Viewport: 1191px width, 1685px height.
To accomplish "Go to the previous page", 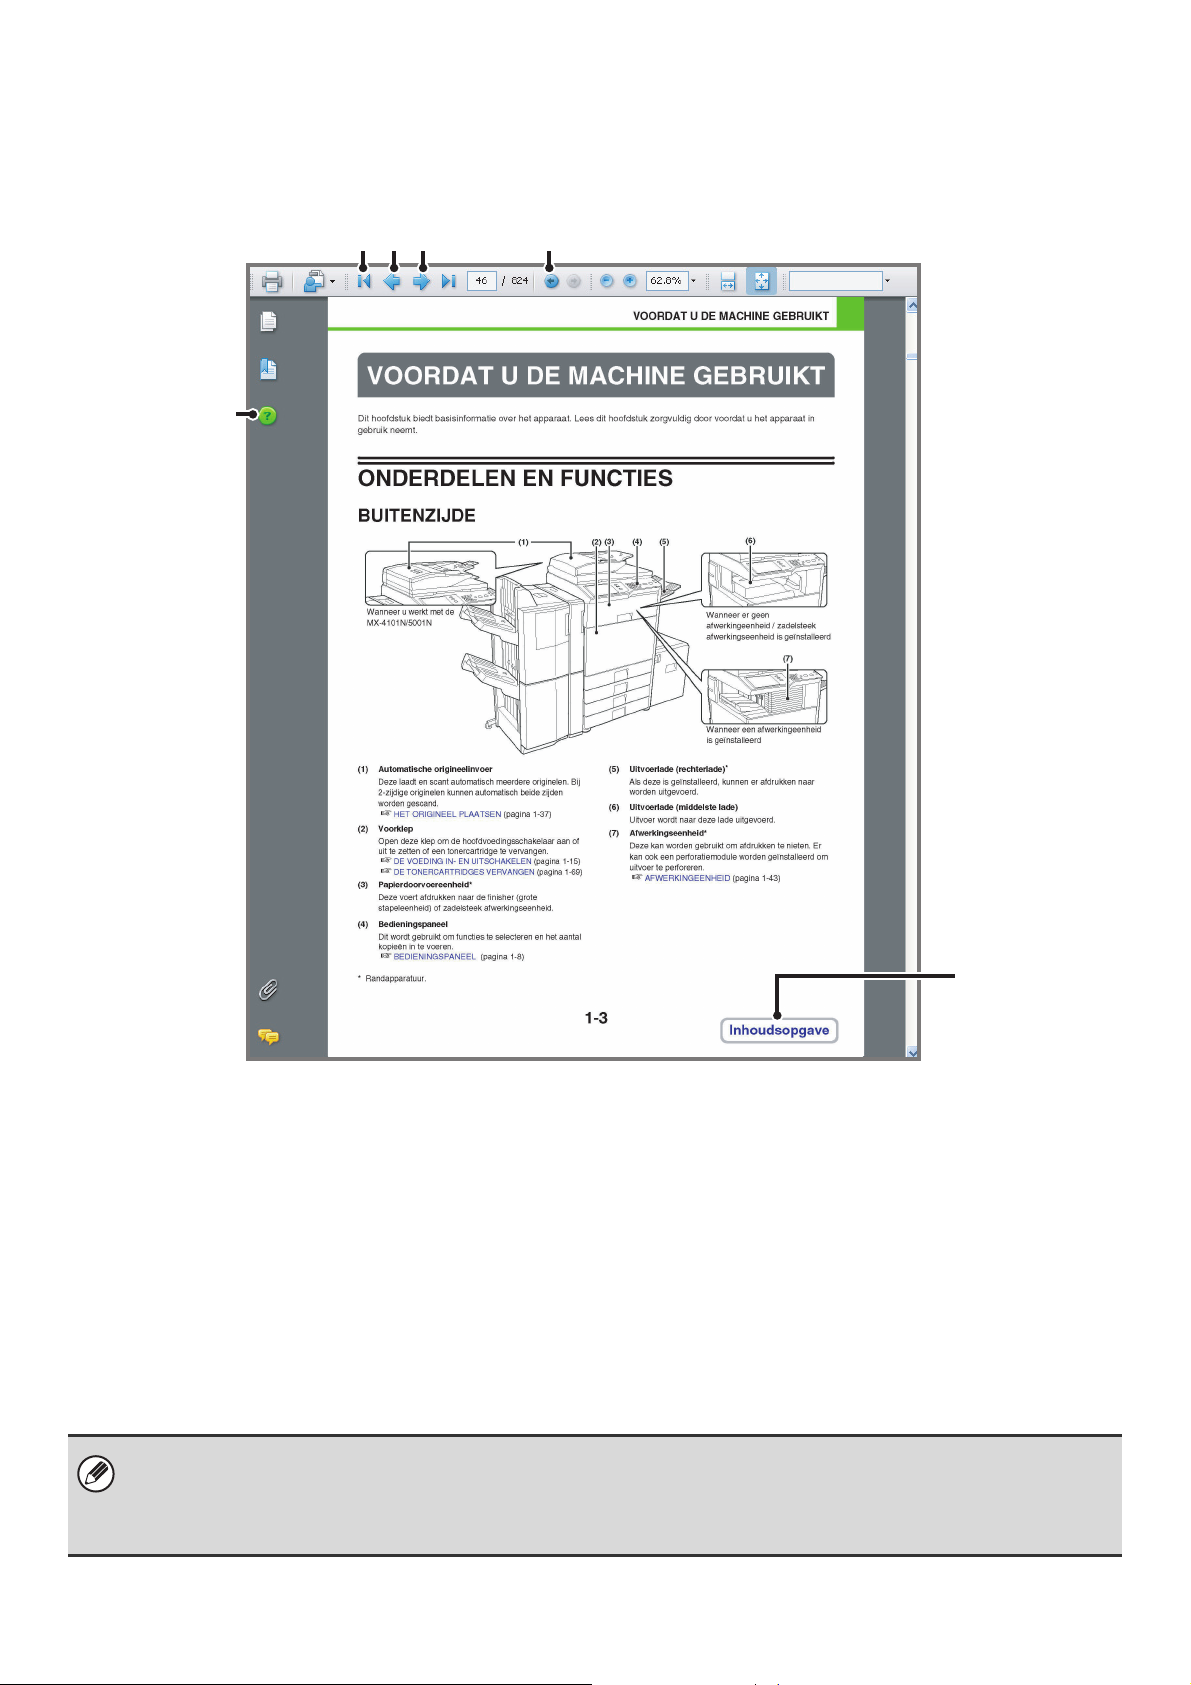I will coord(393,282).
